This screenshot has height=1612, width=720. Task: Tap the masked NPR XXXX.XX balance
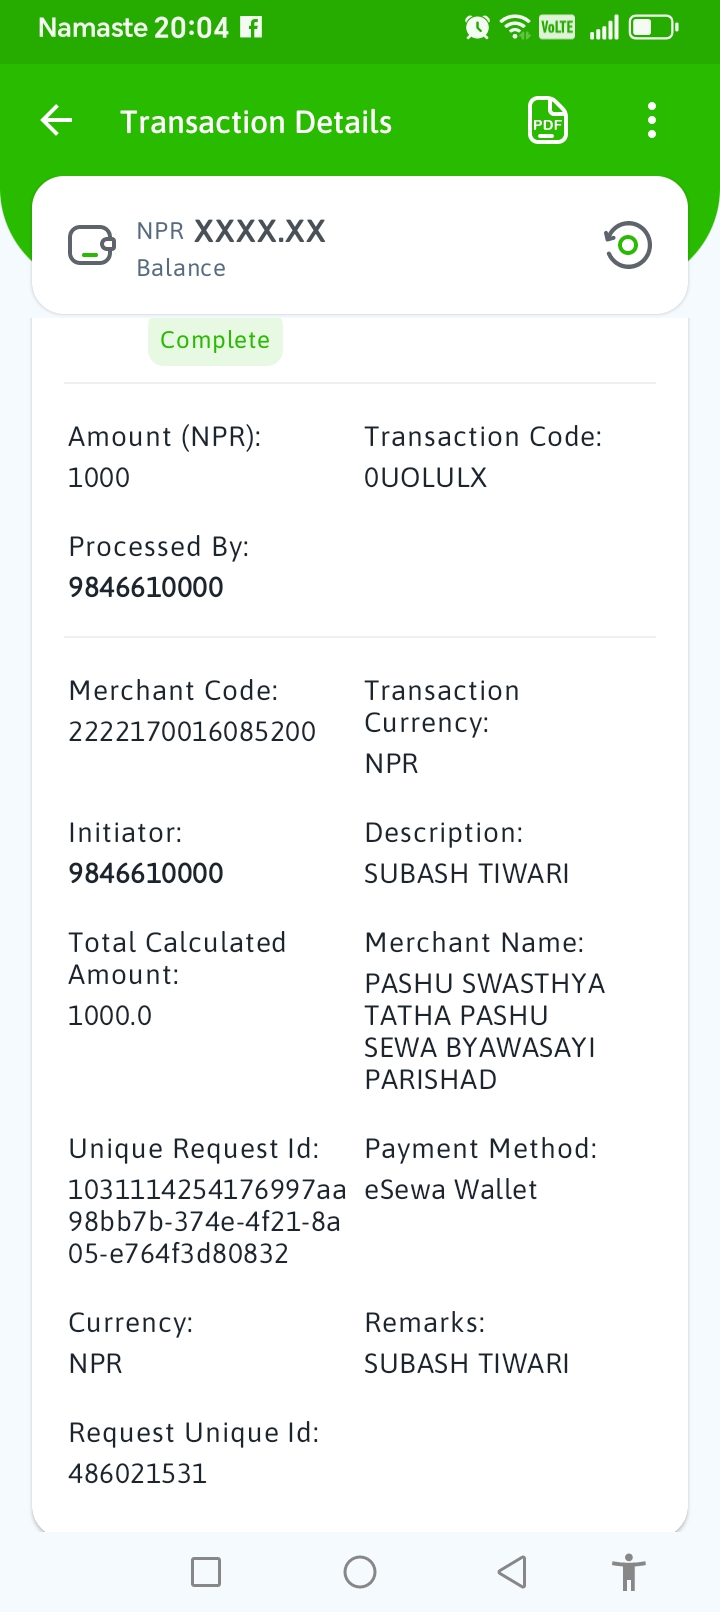click(x=231, y=232)
